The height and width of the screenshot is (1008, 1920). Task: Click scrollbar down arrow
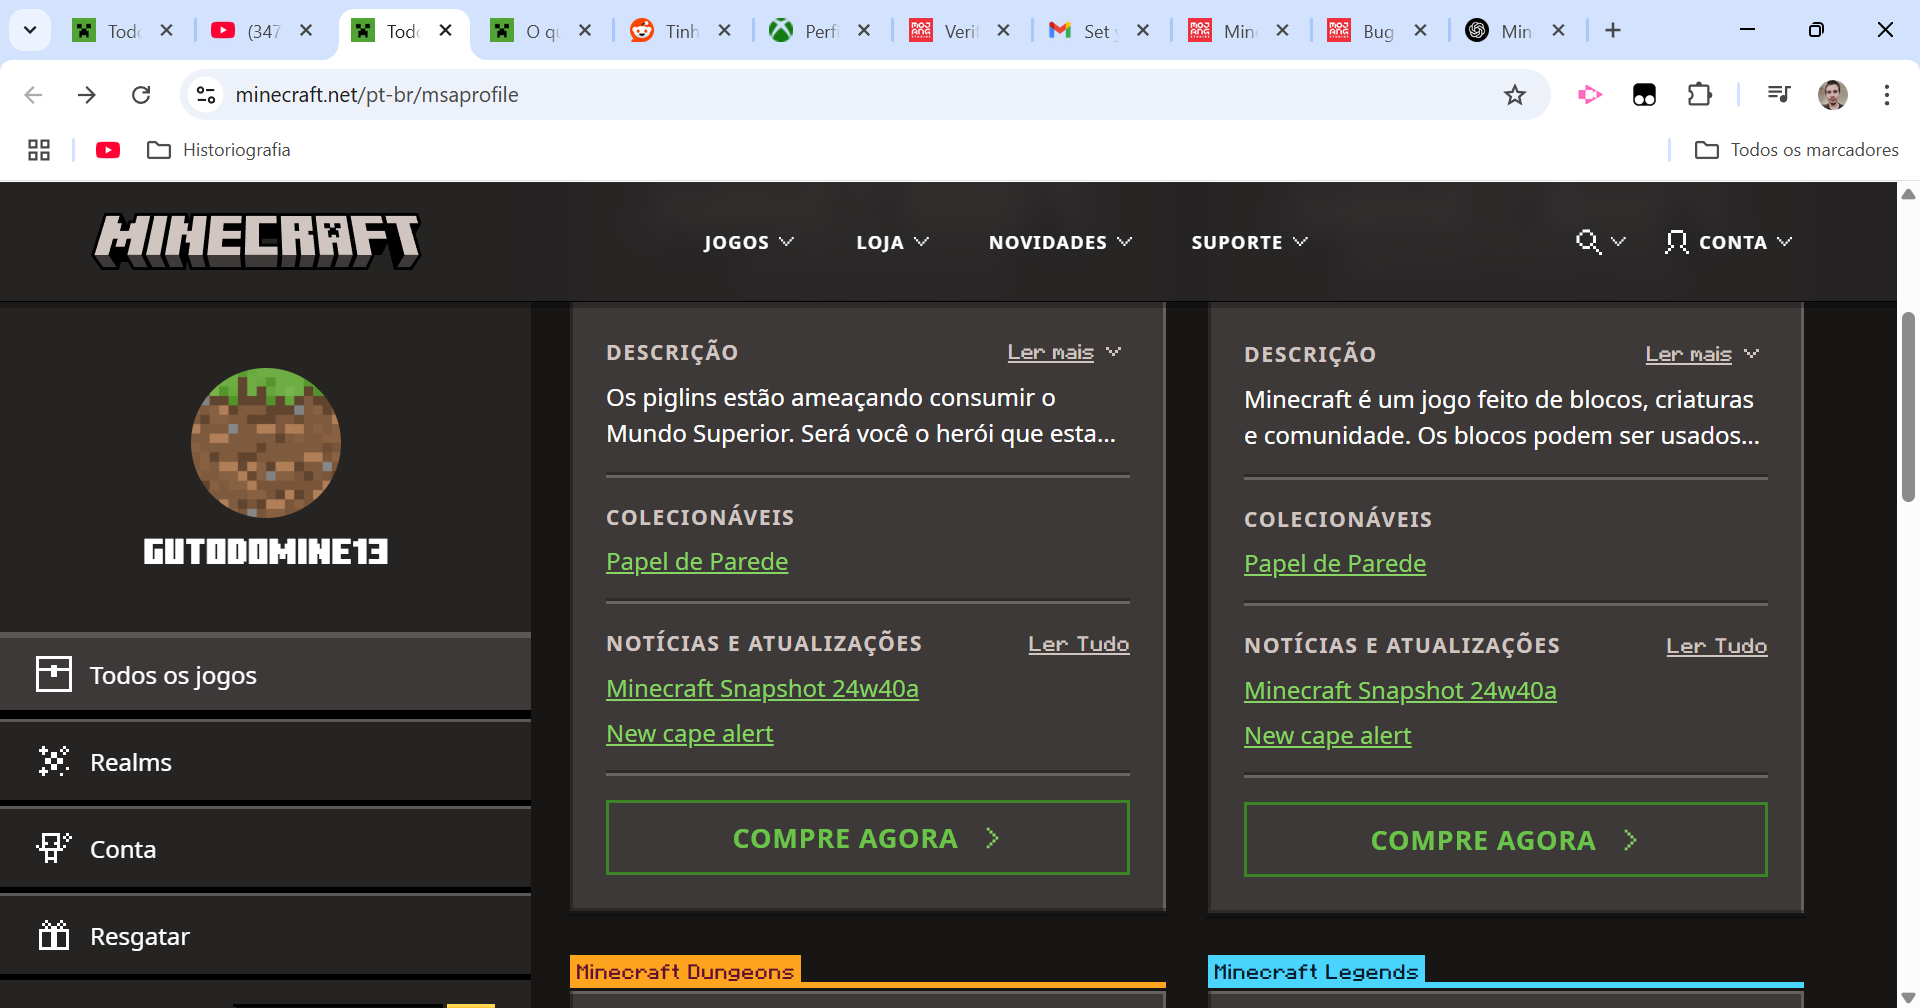tap(1908, 998)
